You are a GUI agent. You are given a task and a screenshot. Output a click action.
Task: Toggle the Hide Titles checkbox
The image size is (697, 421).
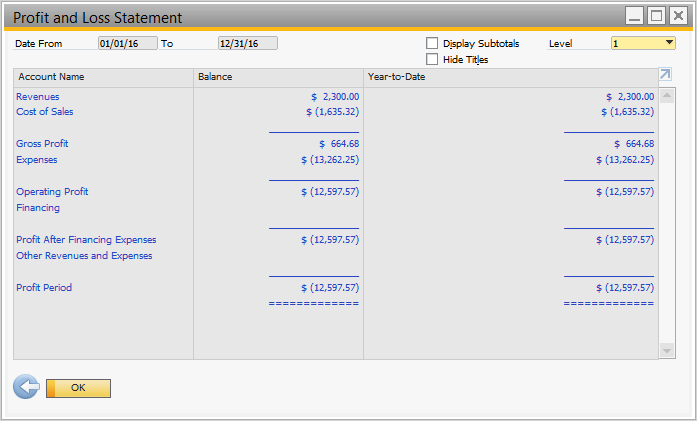click(x=432, y=59)
